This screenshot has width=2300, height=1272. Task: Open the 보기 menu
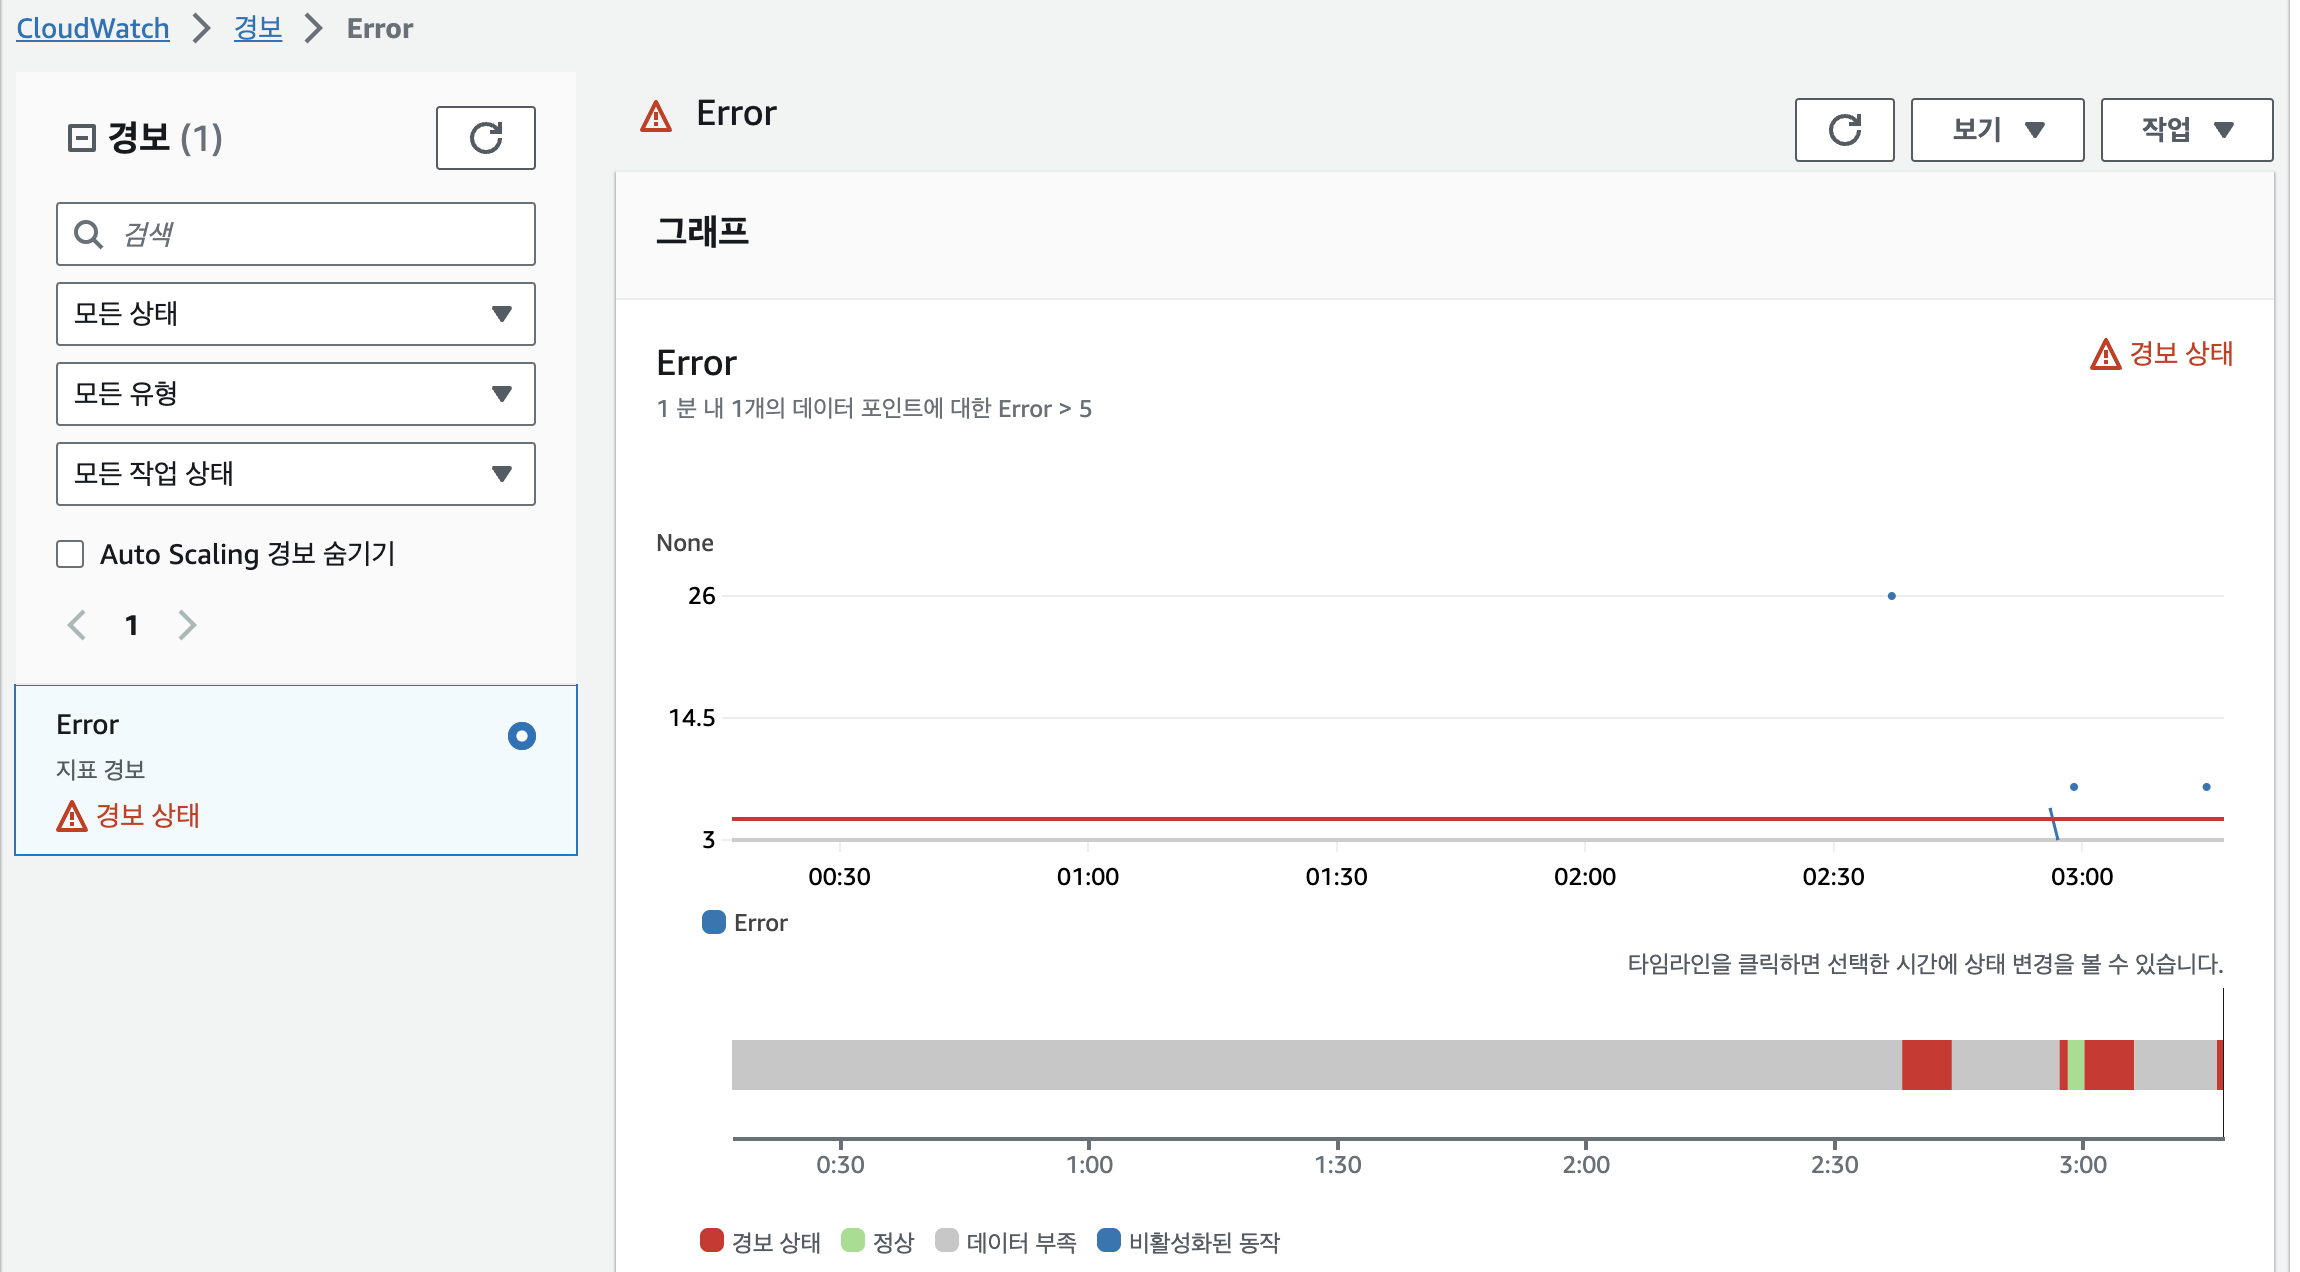click(x=1996, y=129)
